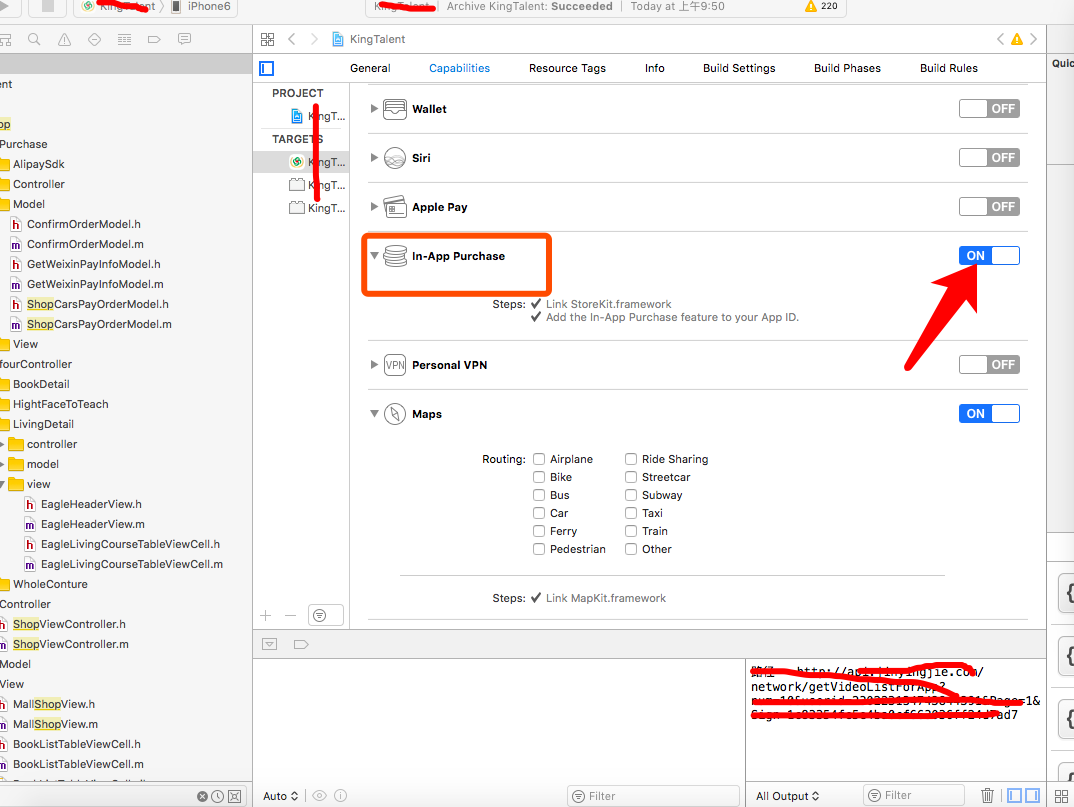Go back in editor history

[292, 39]
